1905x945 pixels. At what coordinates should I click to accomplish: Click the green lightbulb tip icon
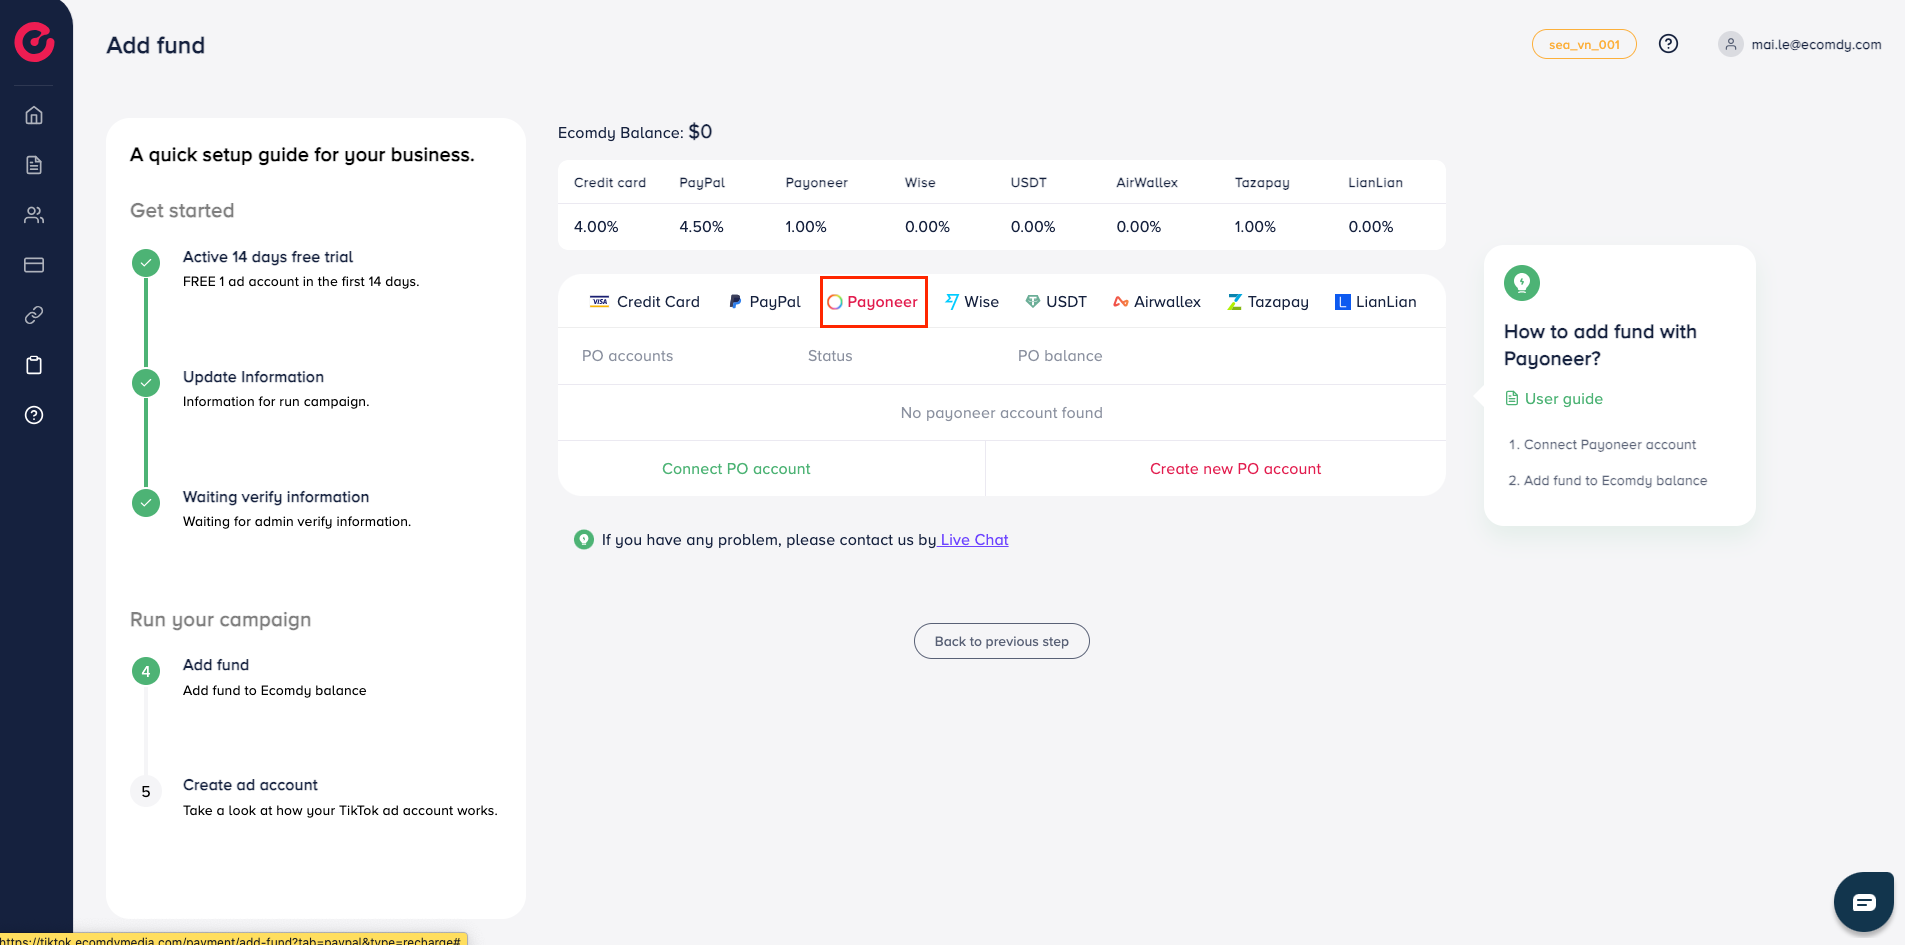(1522, 283)
